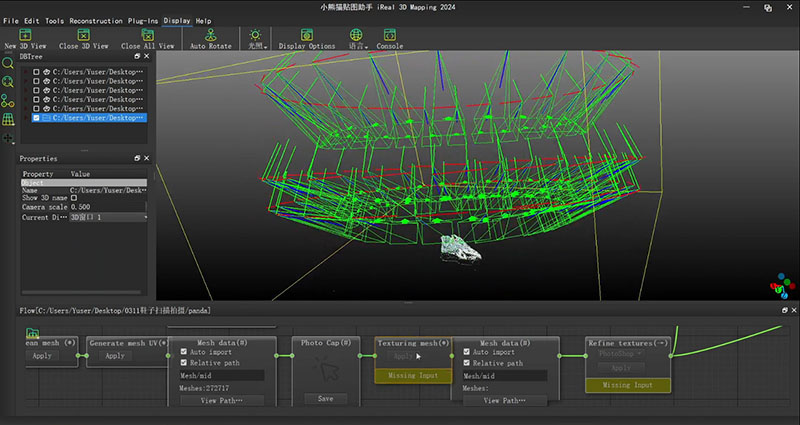The width and height of the screenshot is (800, 425).
Task: Enable the Show 3D name checkbox
Action: tap(74, 198)
